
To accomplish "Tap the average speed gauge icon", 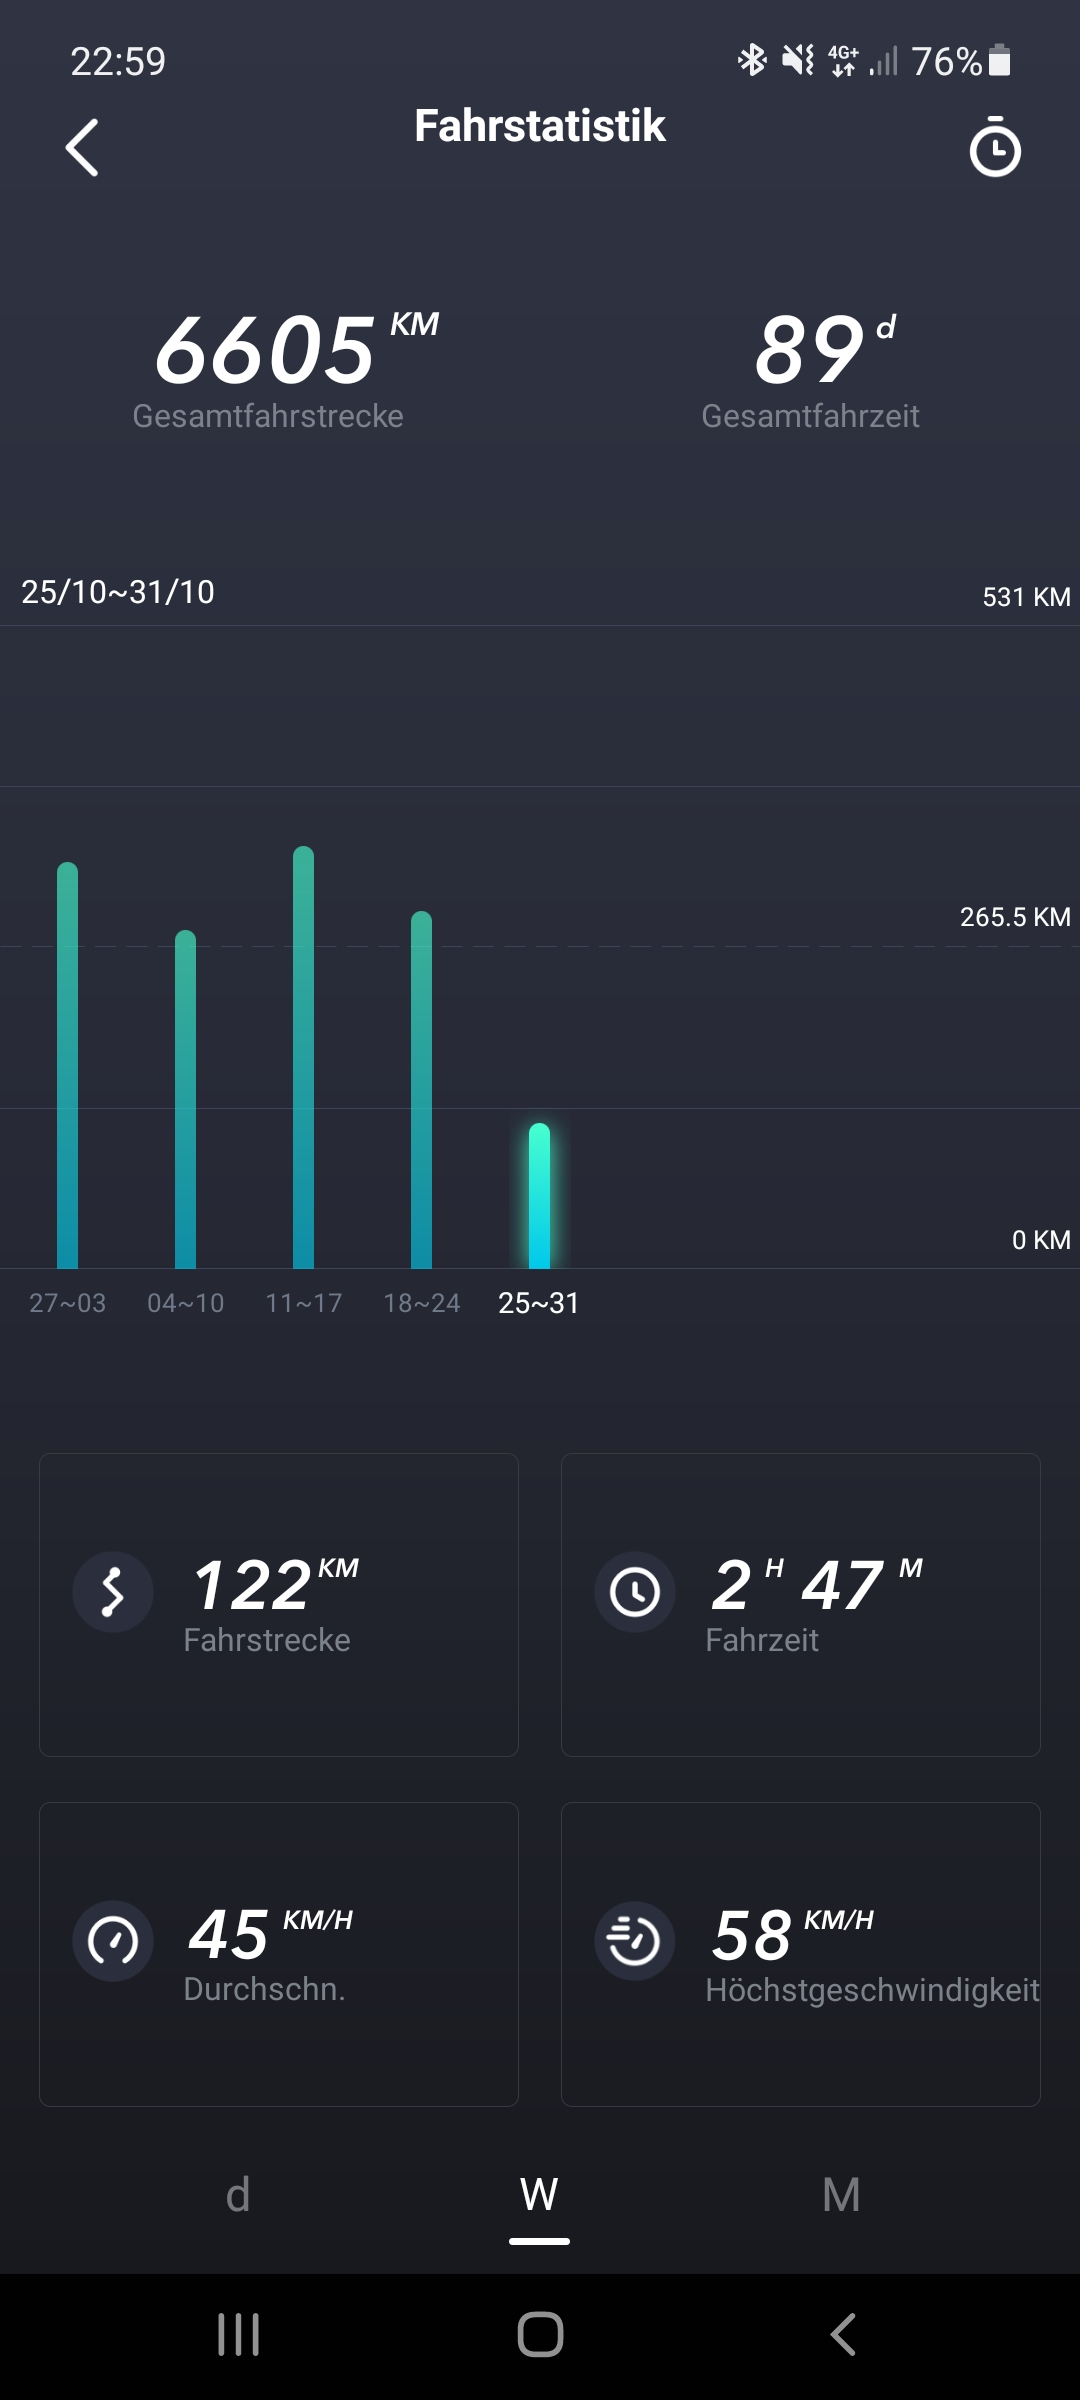I will pyautogui.click(x=113, y=1941).
